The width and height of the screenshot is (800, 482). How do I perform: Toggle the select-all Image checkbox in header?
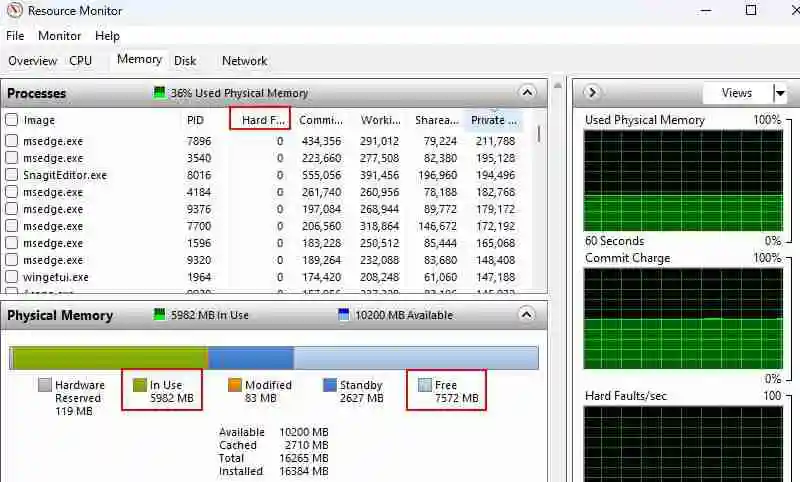(11, 120)
